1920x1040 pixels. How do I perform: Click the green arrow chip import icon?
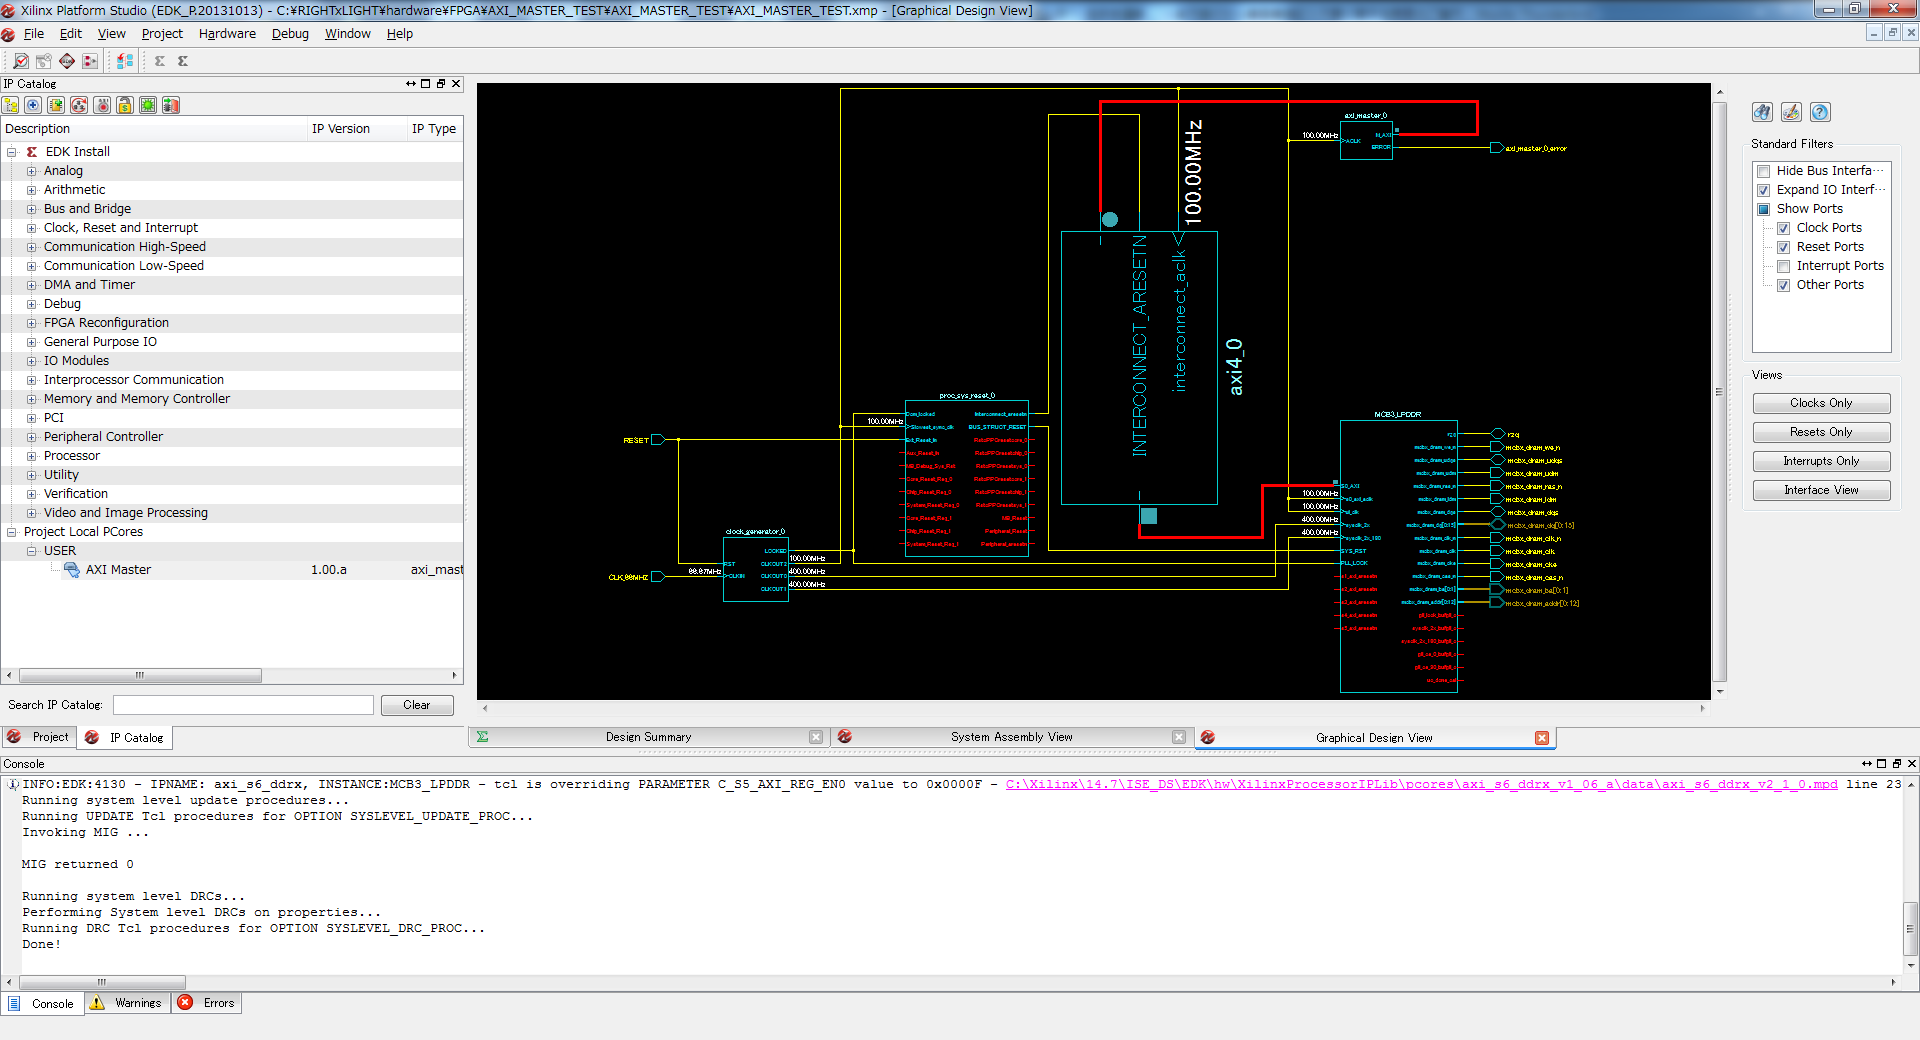tap(171, 105)
